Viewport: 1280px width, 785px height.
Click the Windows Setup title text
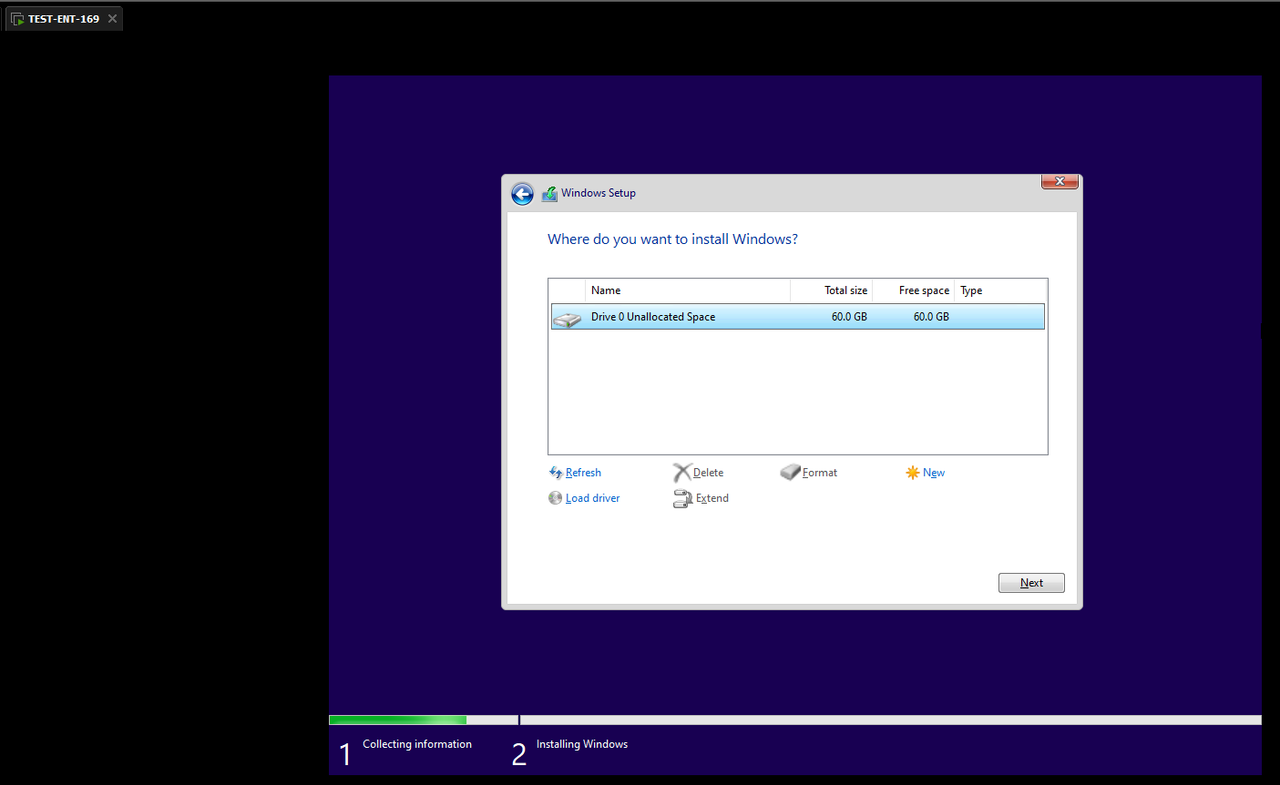pos(598,193)
